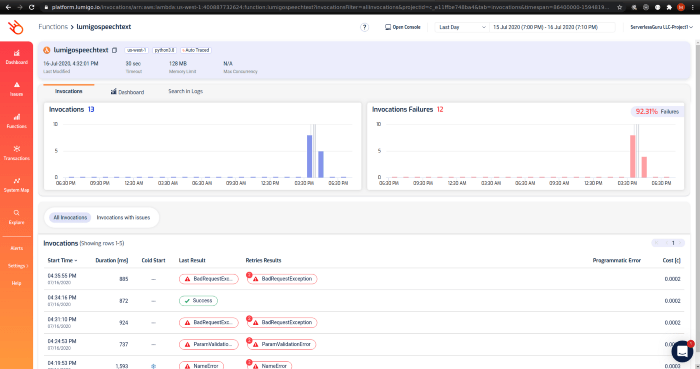
Task: Click the BadRequestExc last result at 04:31:10 PM
Action: point(208,323)
